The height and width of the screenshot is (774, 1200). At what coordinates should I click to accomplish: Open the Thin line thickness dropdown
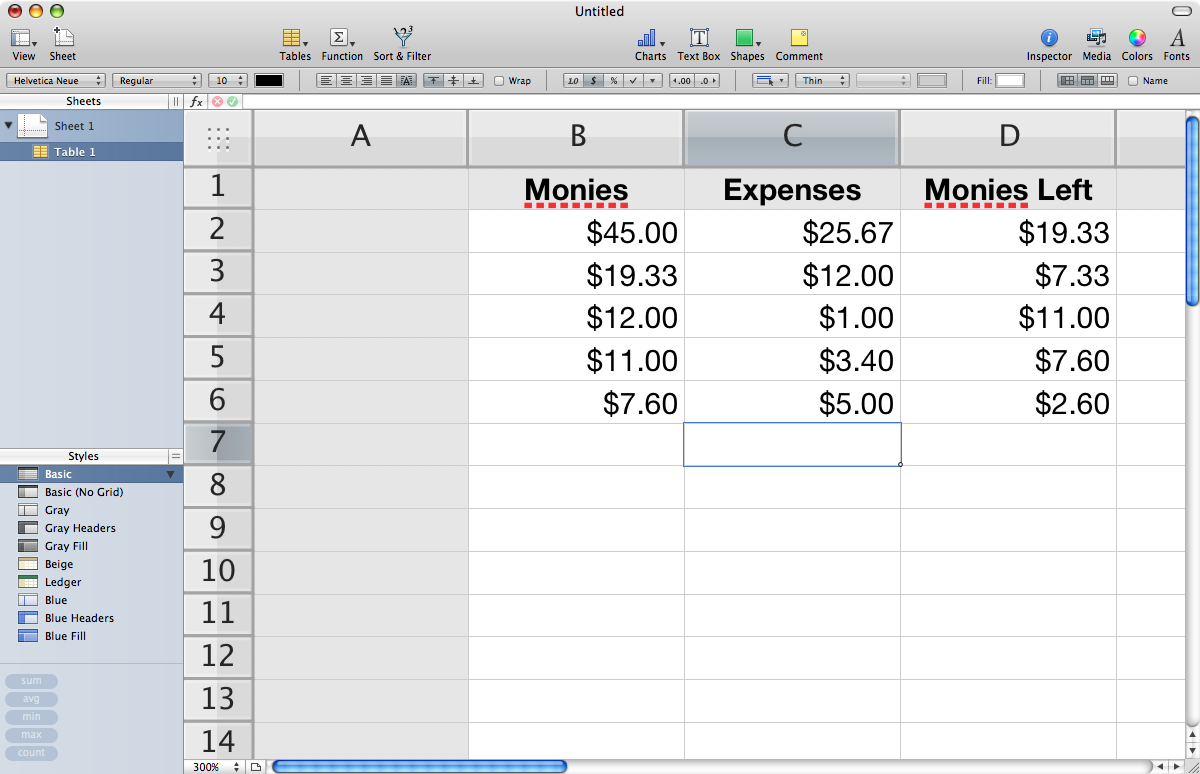pyautogui.click(x=823, y=81)
